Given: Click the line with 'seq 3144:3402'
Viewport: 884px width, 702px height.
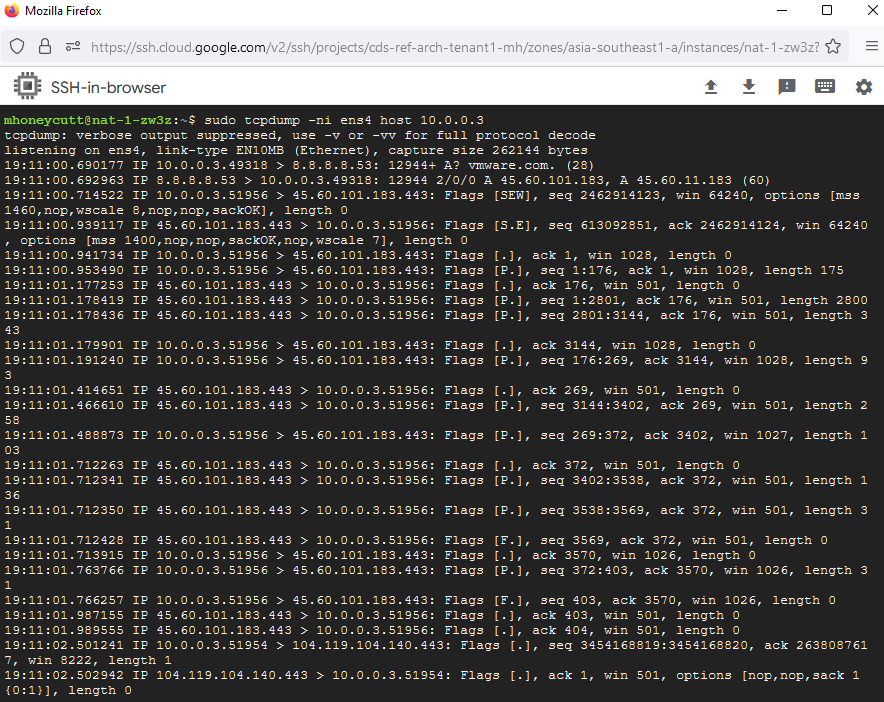Looking at the screenshot, I should coord(436,413).
